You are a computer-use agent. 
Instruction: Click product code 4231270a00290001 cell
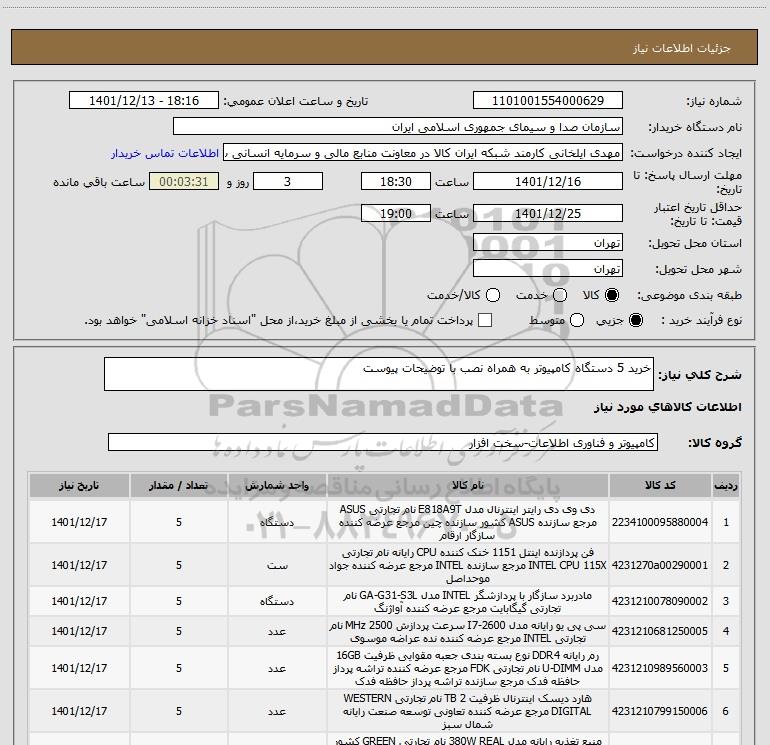660,565
